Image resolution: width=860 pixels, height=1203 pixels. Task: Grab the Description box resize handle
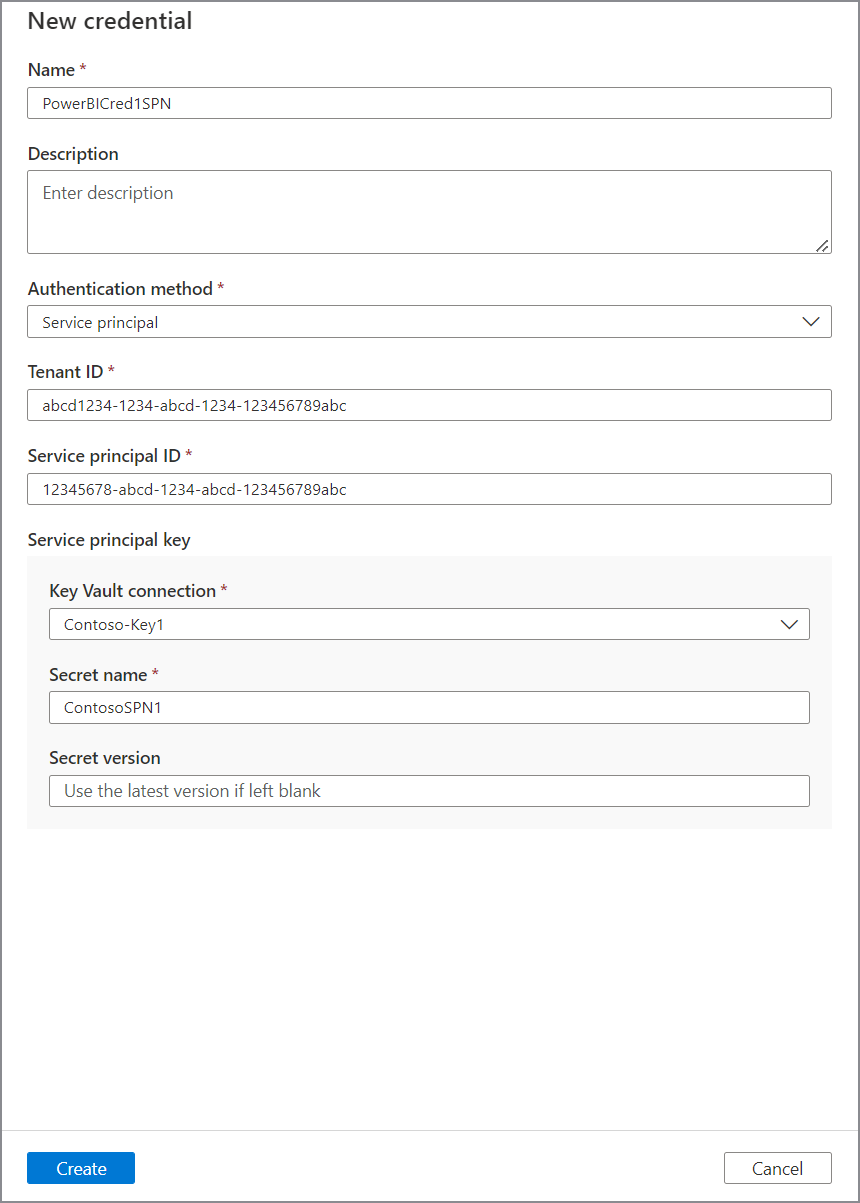pyautogui.click(x=822, y=245)
